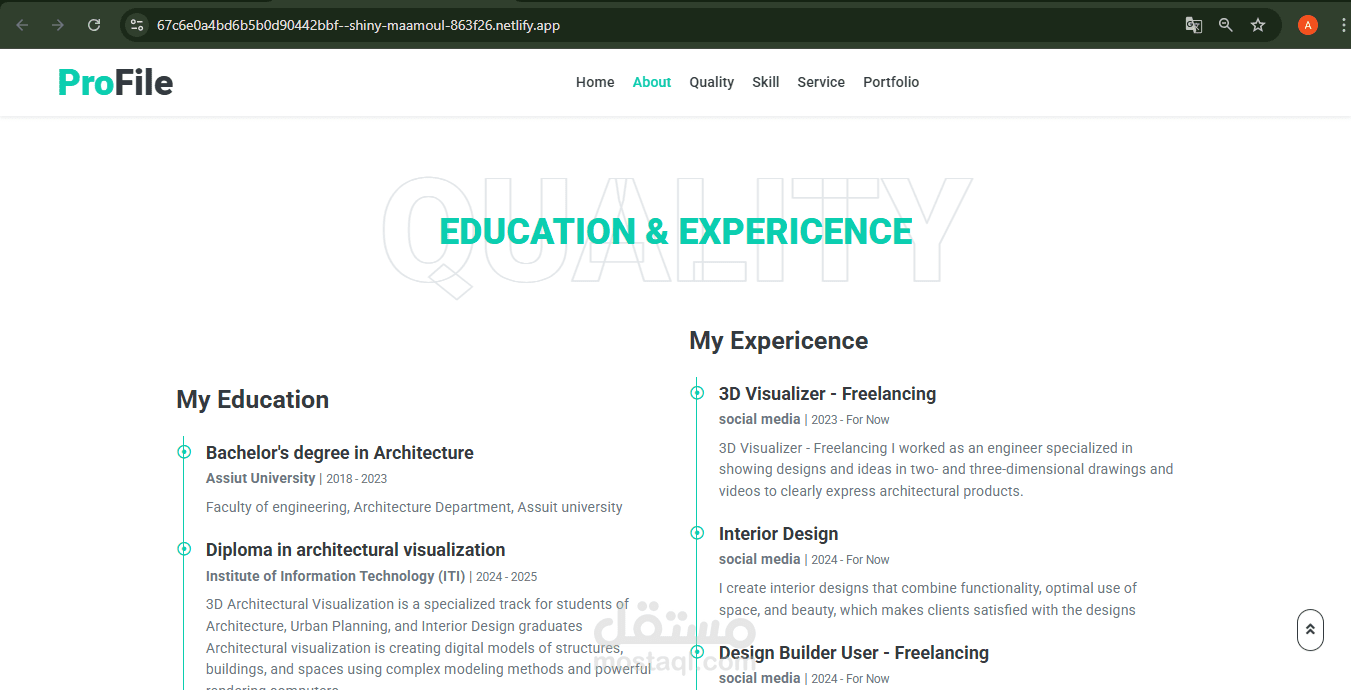This screenshot has width=1351, height=690.
Task: Click the Faculty of engineering description line
Action: pos(414,507)
